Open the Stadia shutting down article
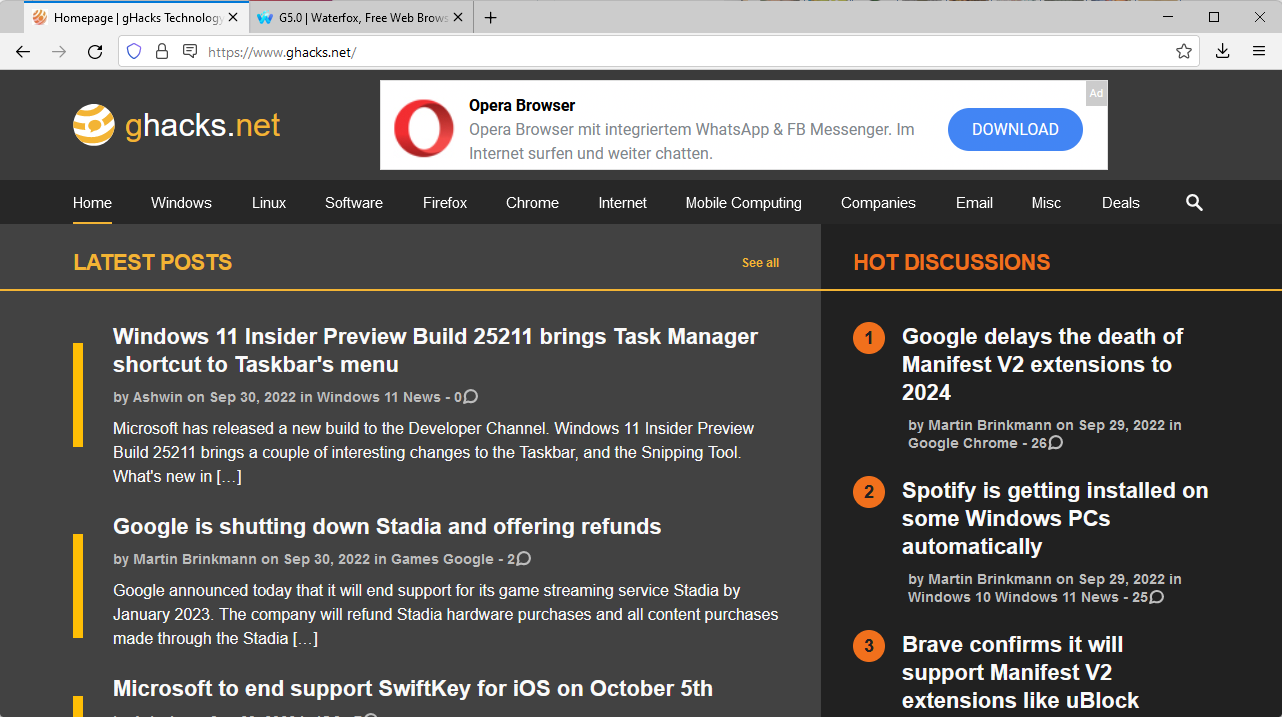Viewport: 1282px width, 717px height. tap(387, 527)
